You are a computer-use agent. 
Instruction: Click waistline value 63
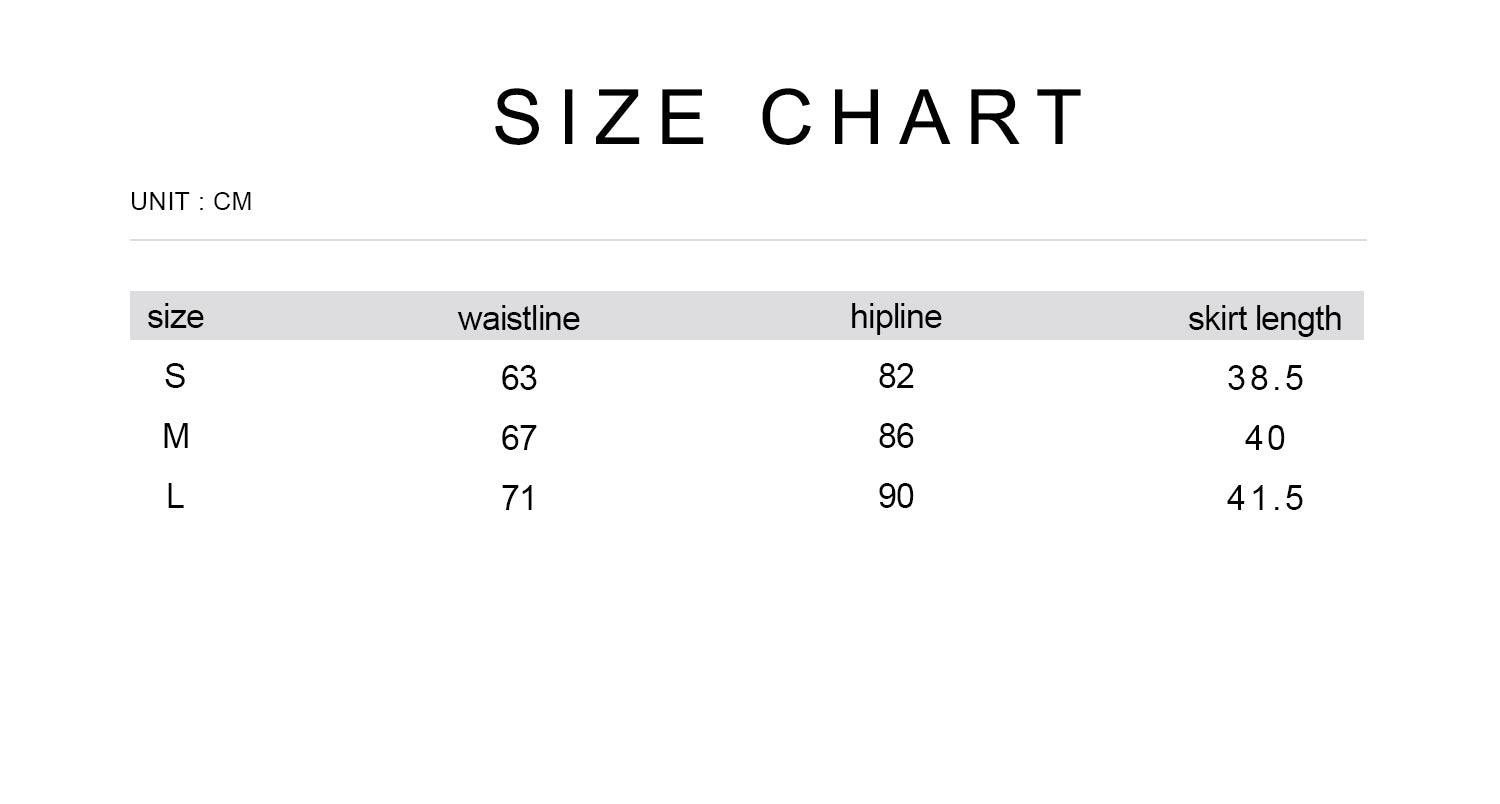519,379
